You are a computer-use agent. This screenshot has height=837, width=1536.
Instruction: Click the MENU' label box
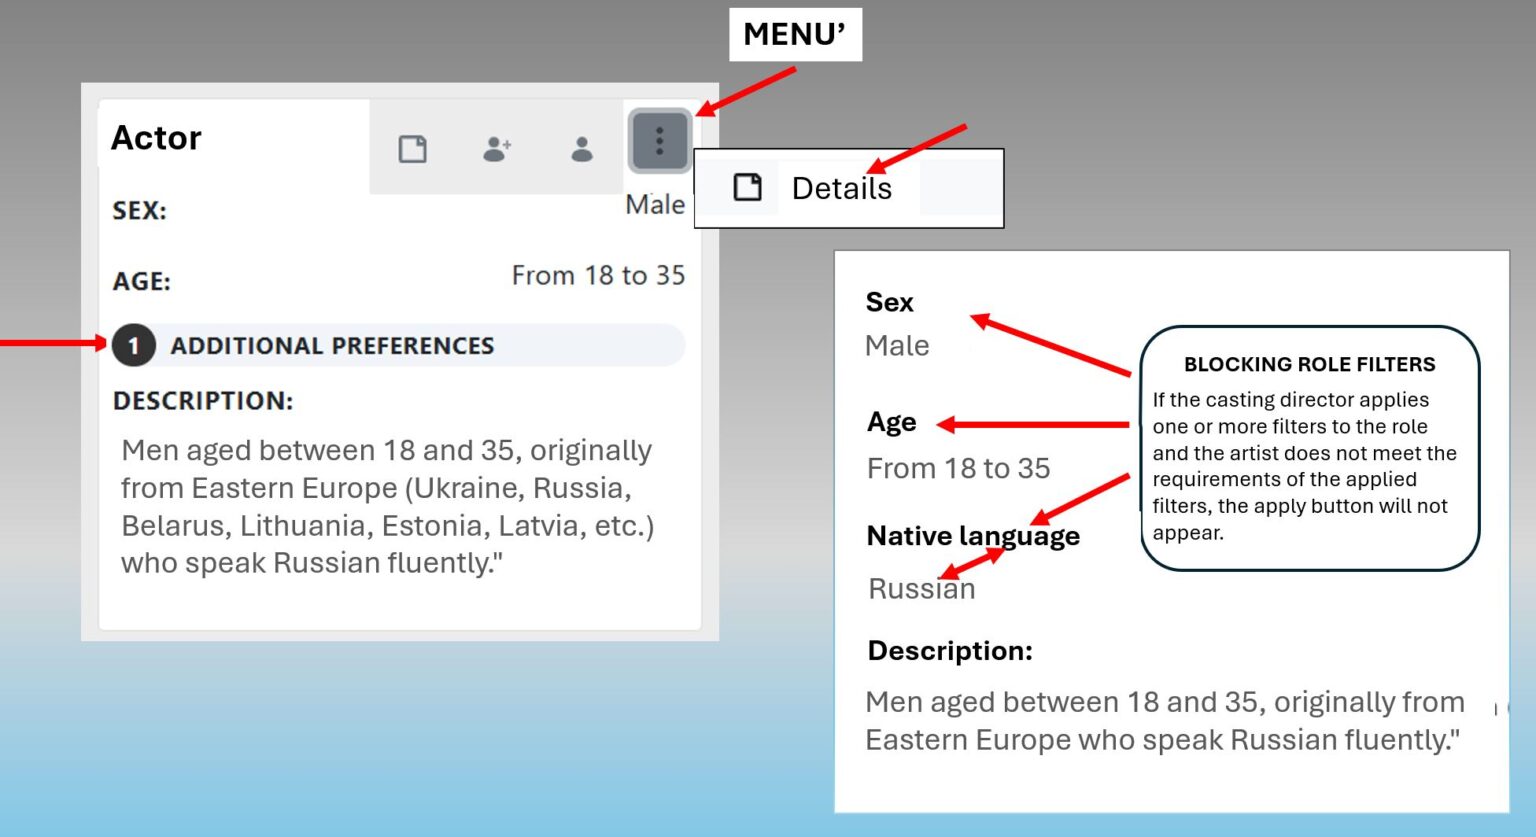795,34
